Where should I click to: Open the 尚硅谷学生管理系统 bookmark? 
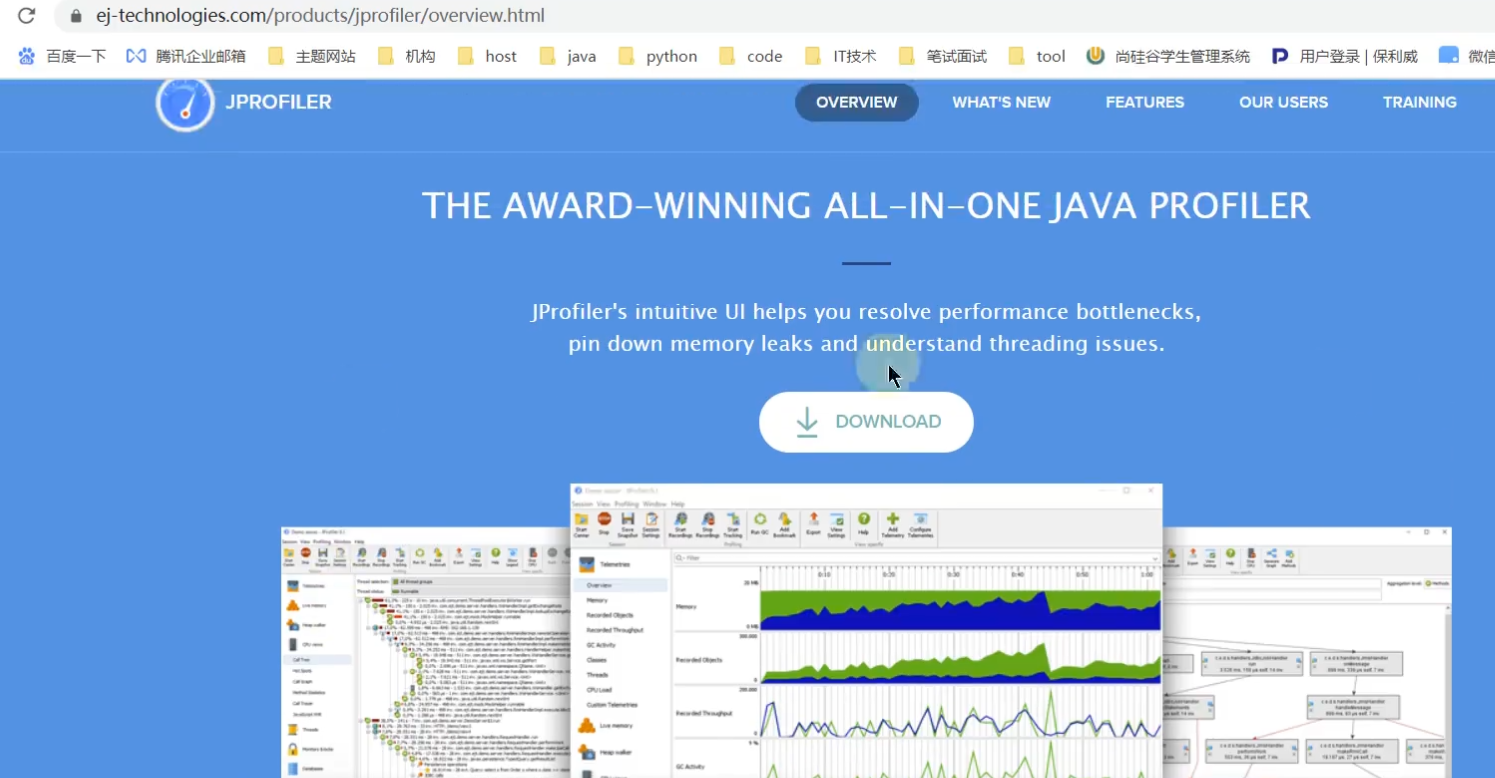point(1168,56)
